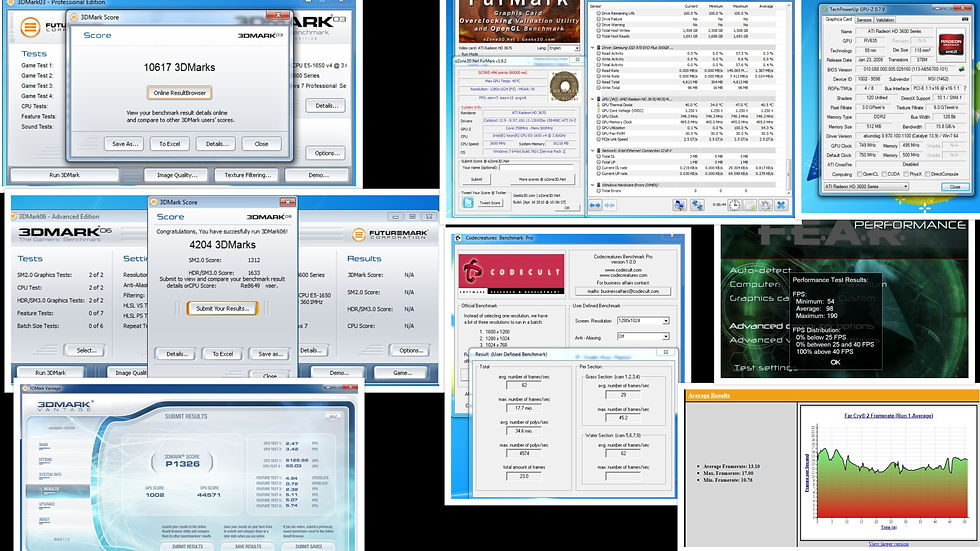This screenshot has width=980, height=551.
Task: Collapse Windows Hardware Errors group in HWiNFO
Action: [x=593, y=185]
